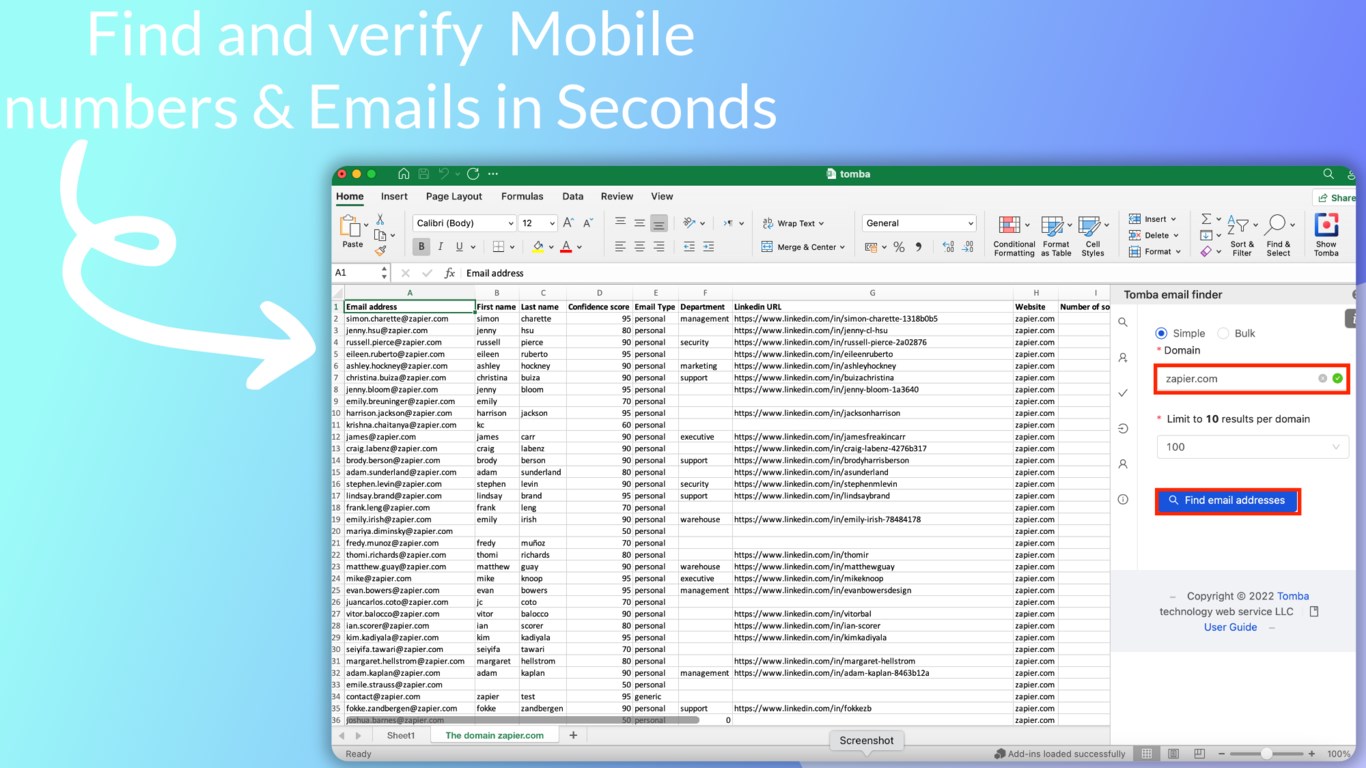Apply Comma Style format
Screen dimensions: 1366x768
point(919,247)
